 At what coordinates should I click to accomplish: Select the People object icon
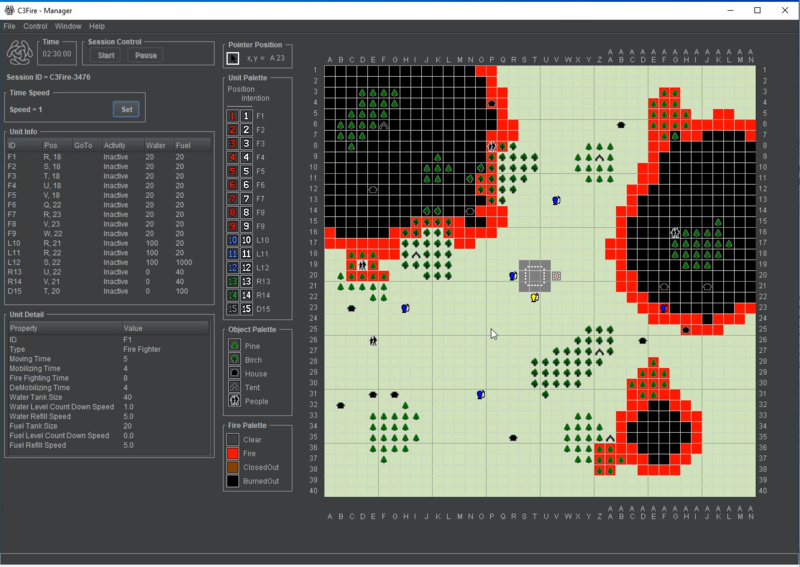233,400
